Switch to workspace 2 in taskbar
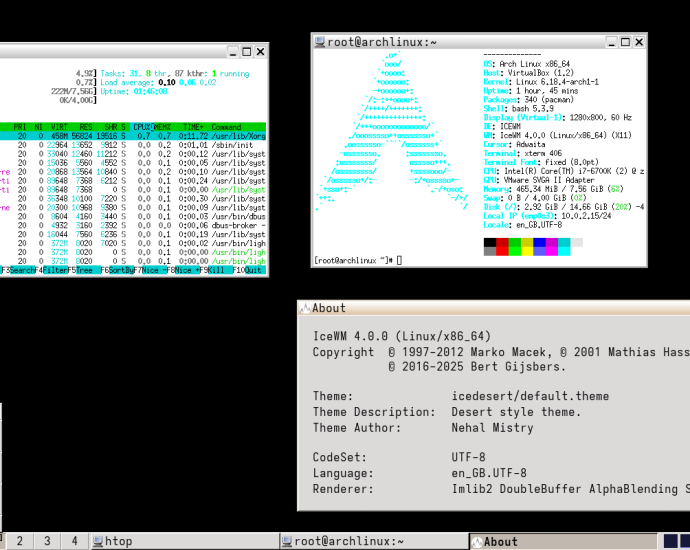The height and width of the screenshot is (550, 690). (x=19, y=541)
